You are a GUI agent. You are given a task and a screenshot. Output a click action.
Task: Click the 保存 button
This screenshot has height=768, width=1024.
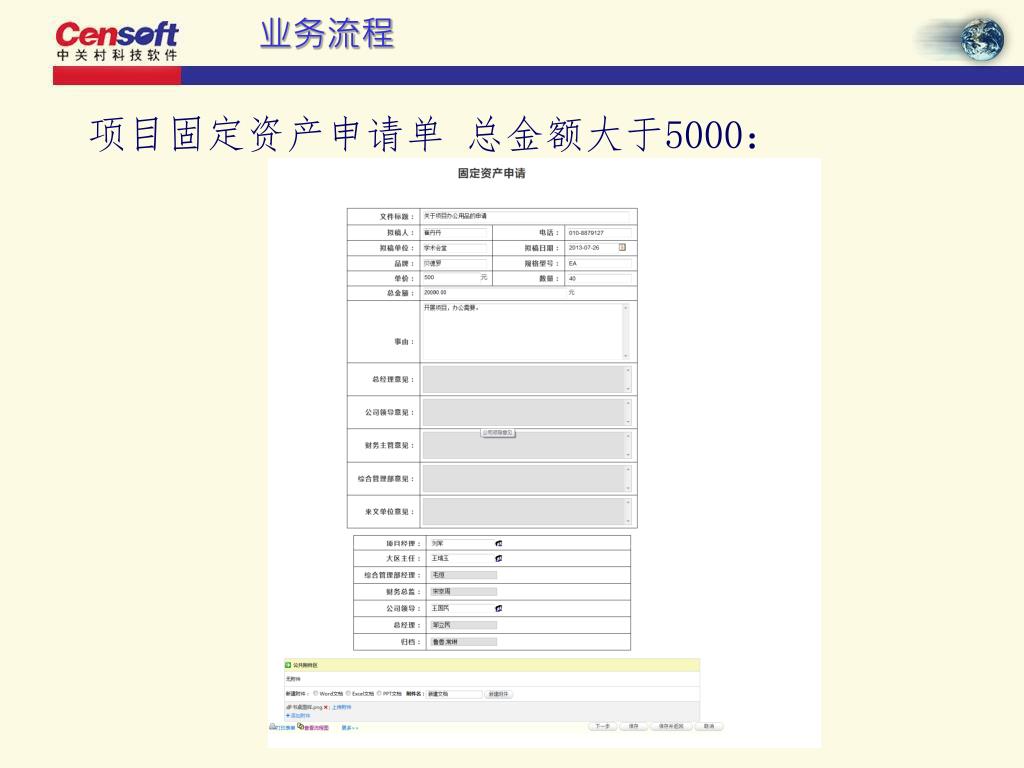coord(633,726)
